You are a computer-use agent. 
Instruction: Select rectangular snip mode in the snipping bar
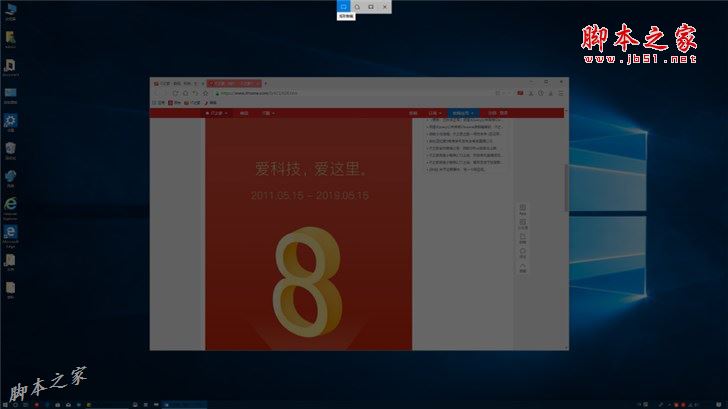344,6
